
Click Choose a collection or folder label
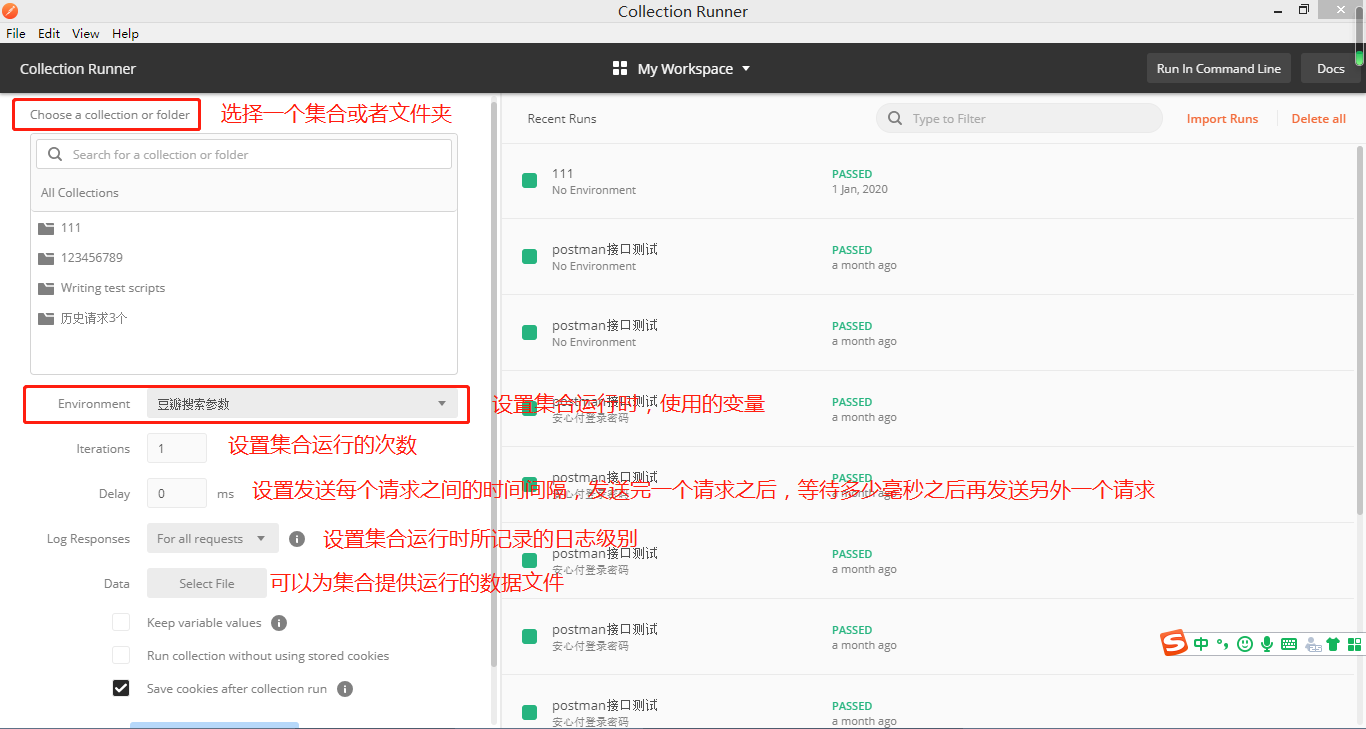click(110, 115)
